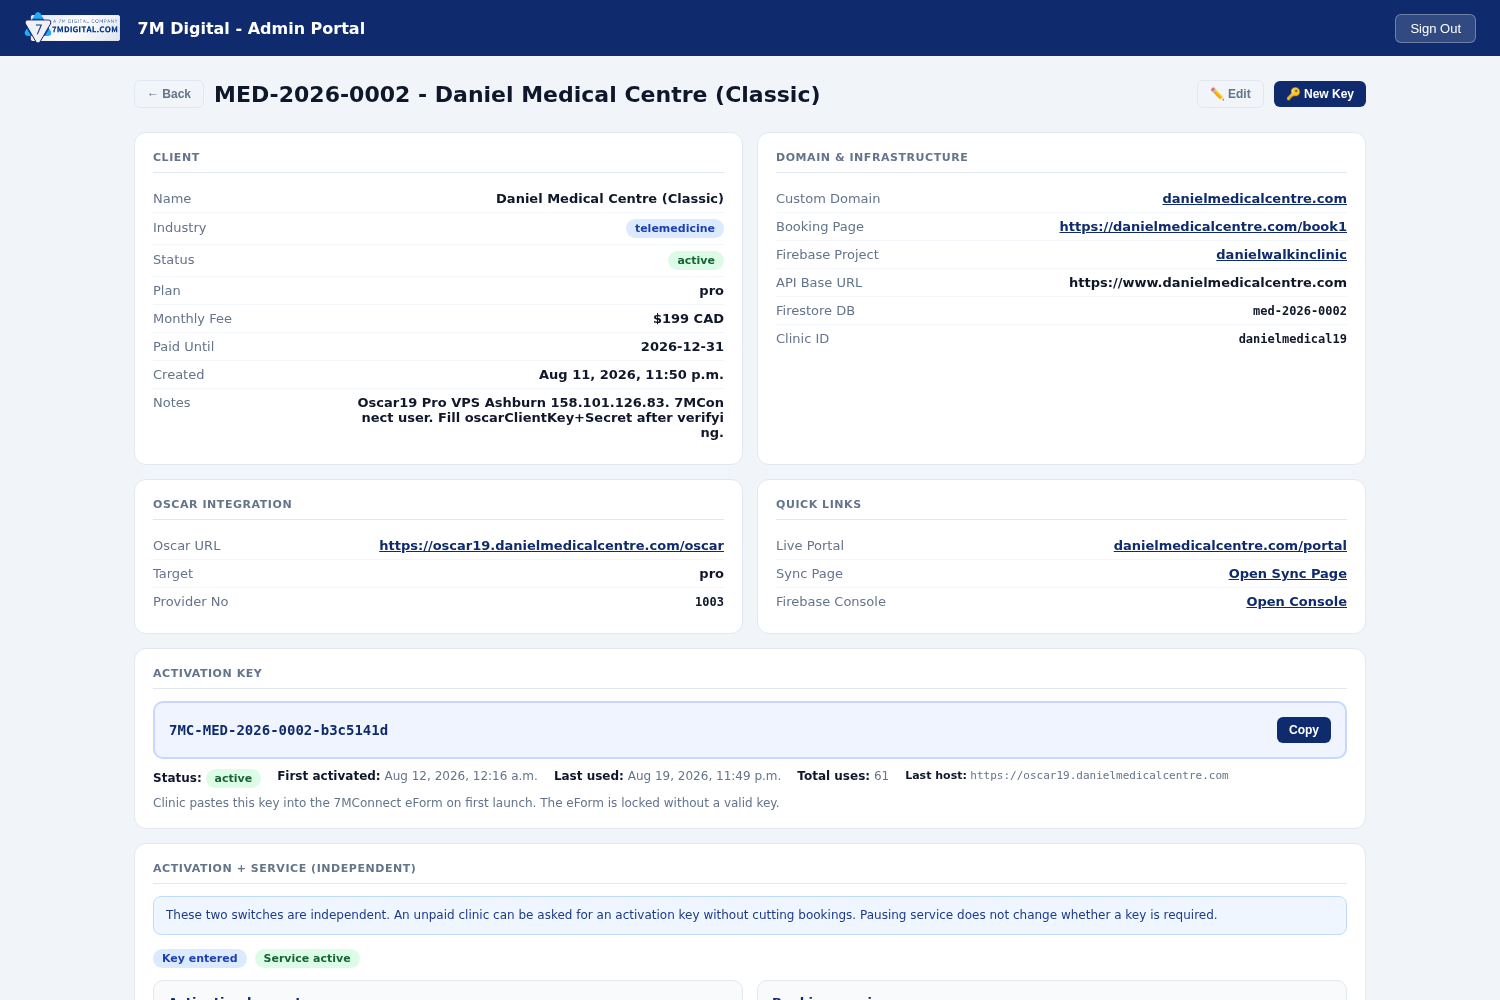Click the active badge under activation key

click(233, 778)
